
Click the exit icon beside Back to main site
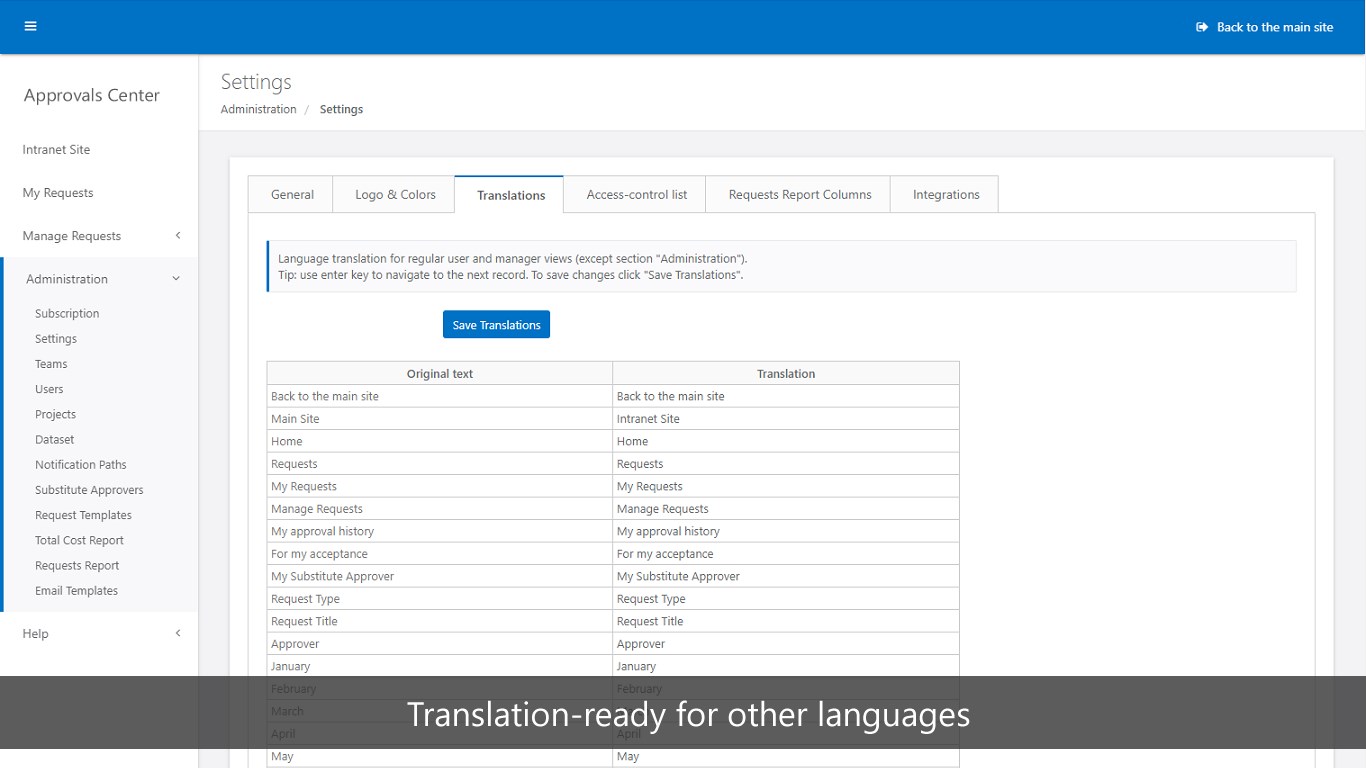point(1202,27)
